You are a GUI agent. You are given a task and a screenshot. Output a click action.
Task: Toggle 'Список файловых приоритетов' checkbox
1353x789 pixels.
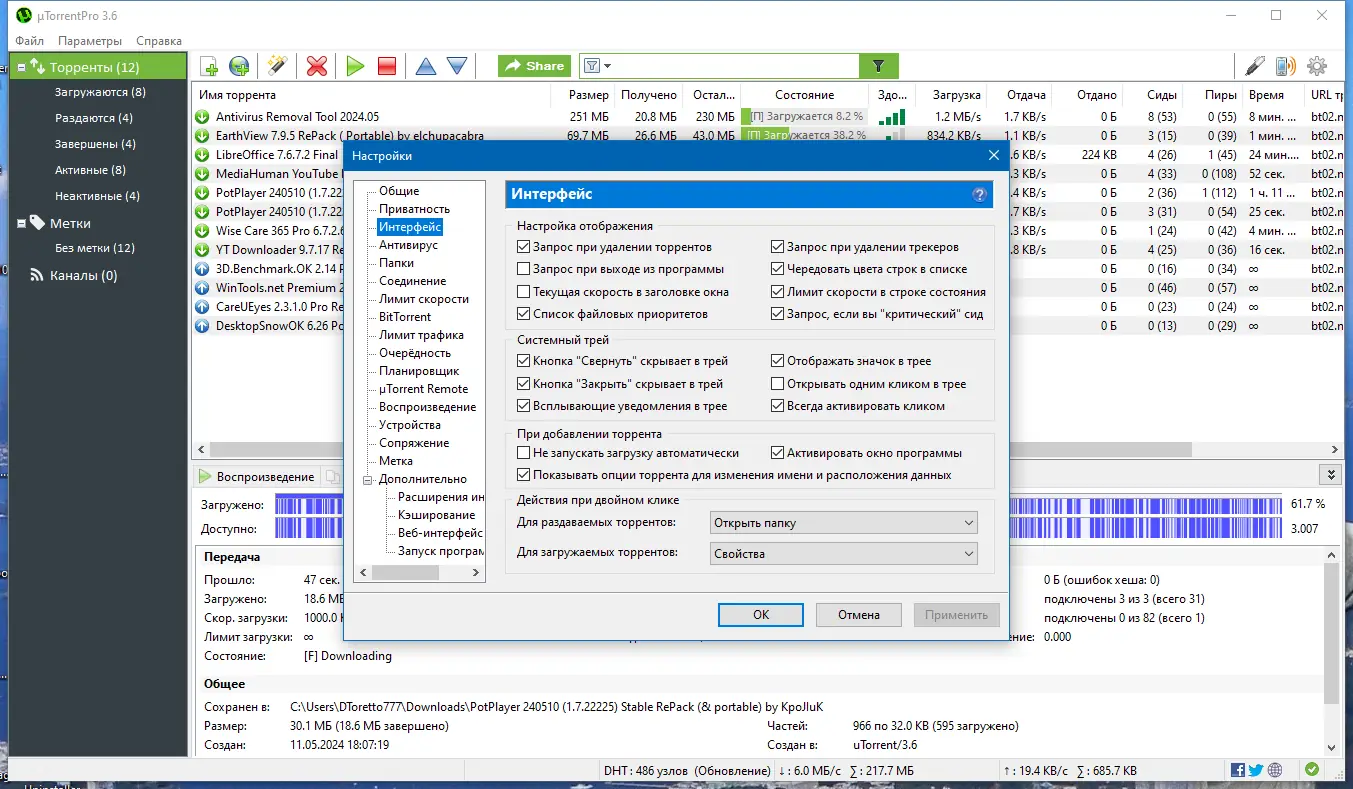(x=524, y=314)
